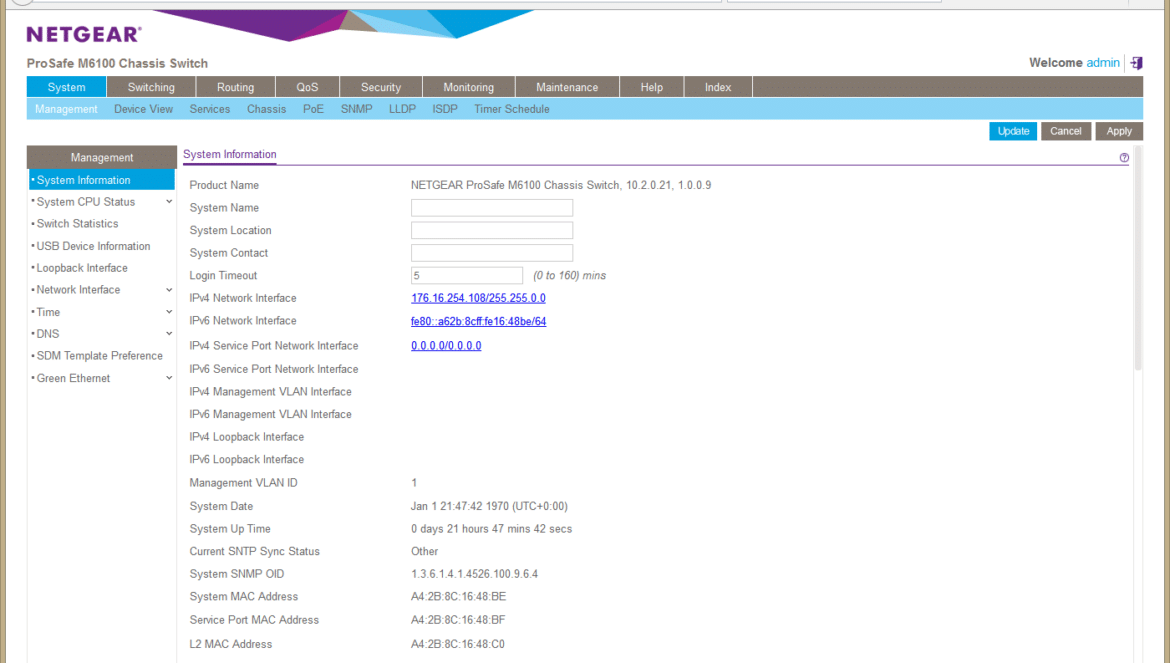Open the Services submenu item
The image size is (1170, 663).
pos(210,109)
